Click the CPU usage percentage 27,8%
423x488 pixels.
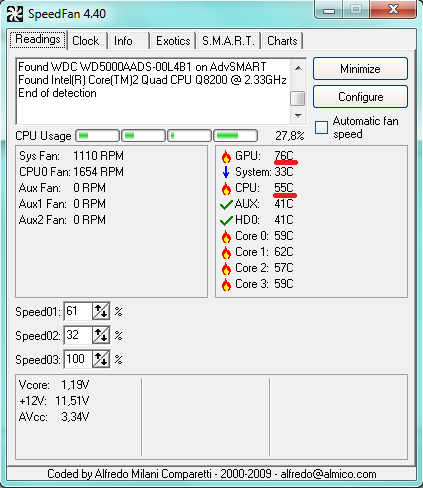click(290, 136)
